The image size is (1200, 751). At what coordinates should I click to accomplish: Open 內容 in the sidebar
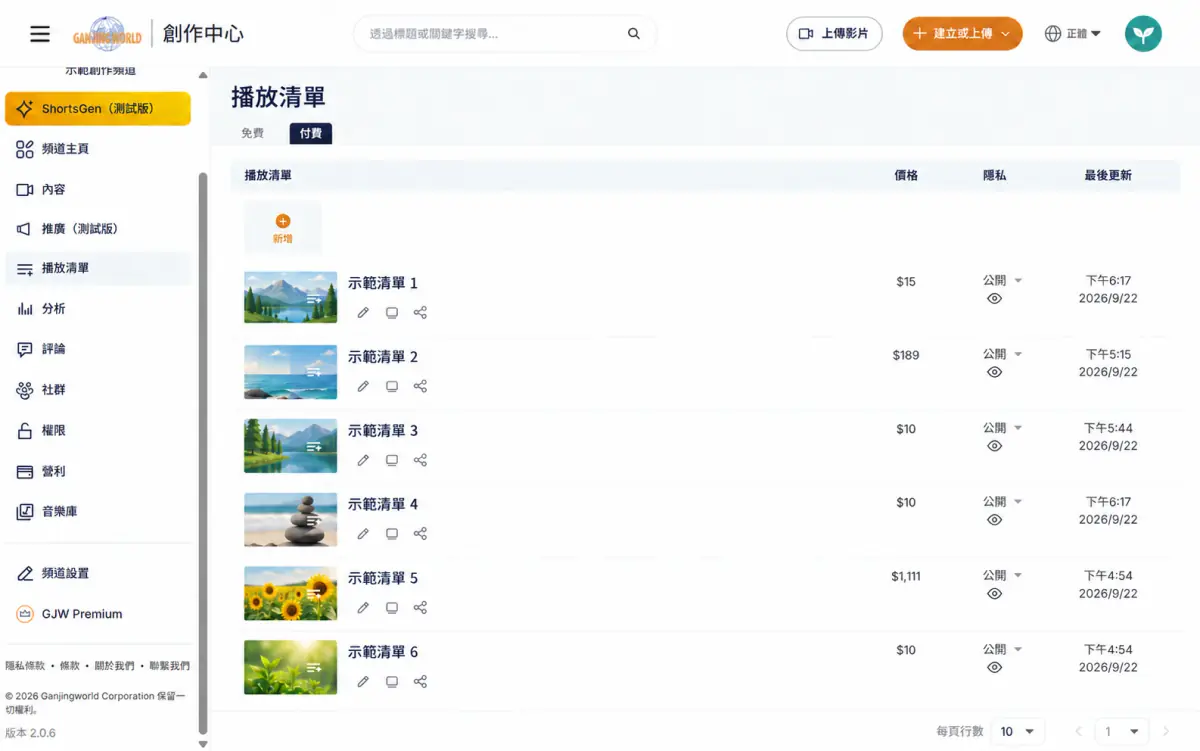[x=98, y=189]
